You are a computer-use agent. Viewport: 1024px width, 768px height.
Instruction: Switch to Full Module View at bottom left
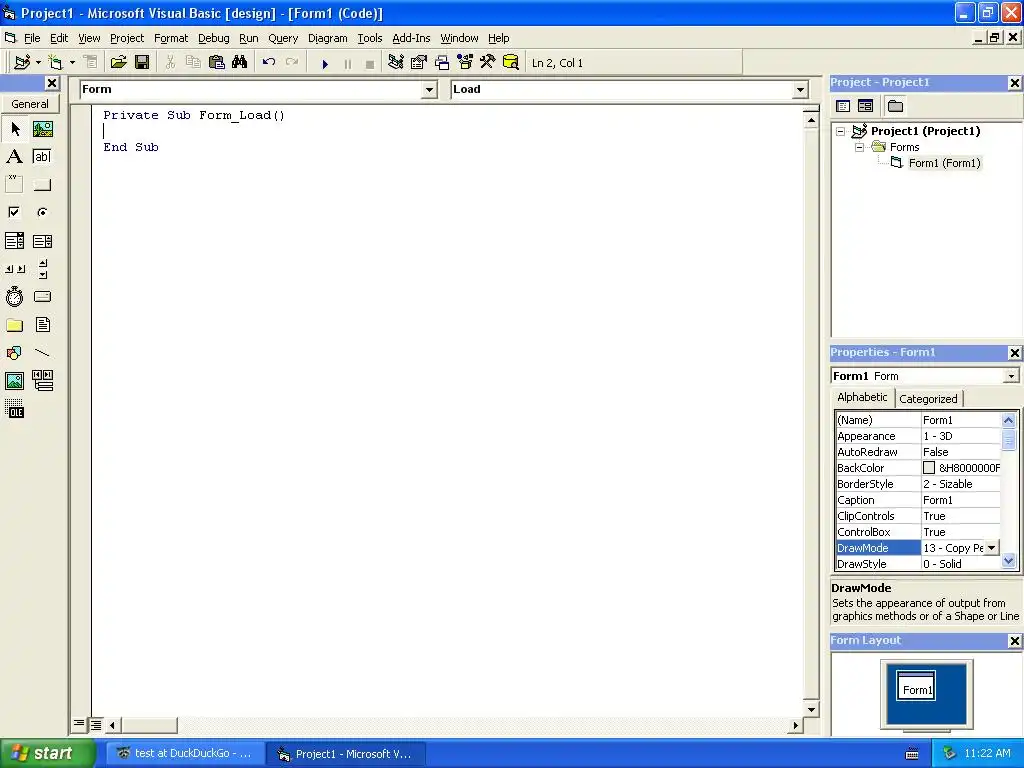tap(96, 724)
